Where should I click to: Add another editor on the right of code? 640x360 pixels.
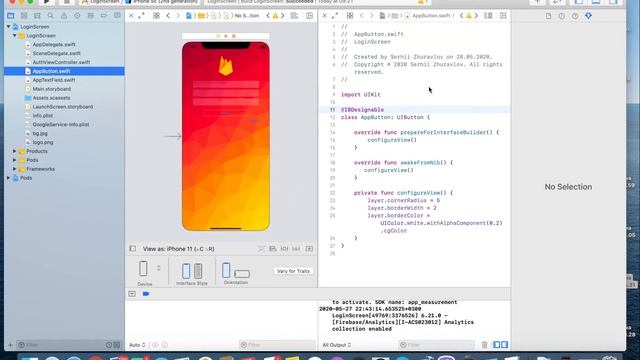[x=503, y=16]
